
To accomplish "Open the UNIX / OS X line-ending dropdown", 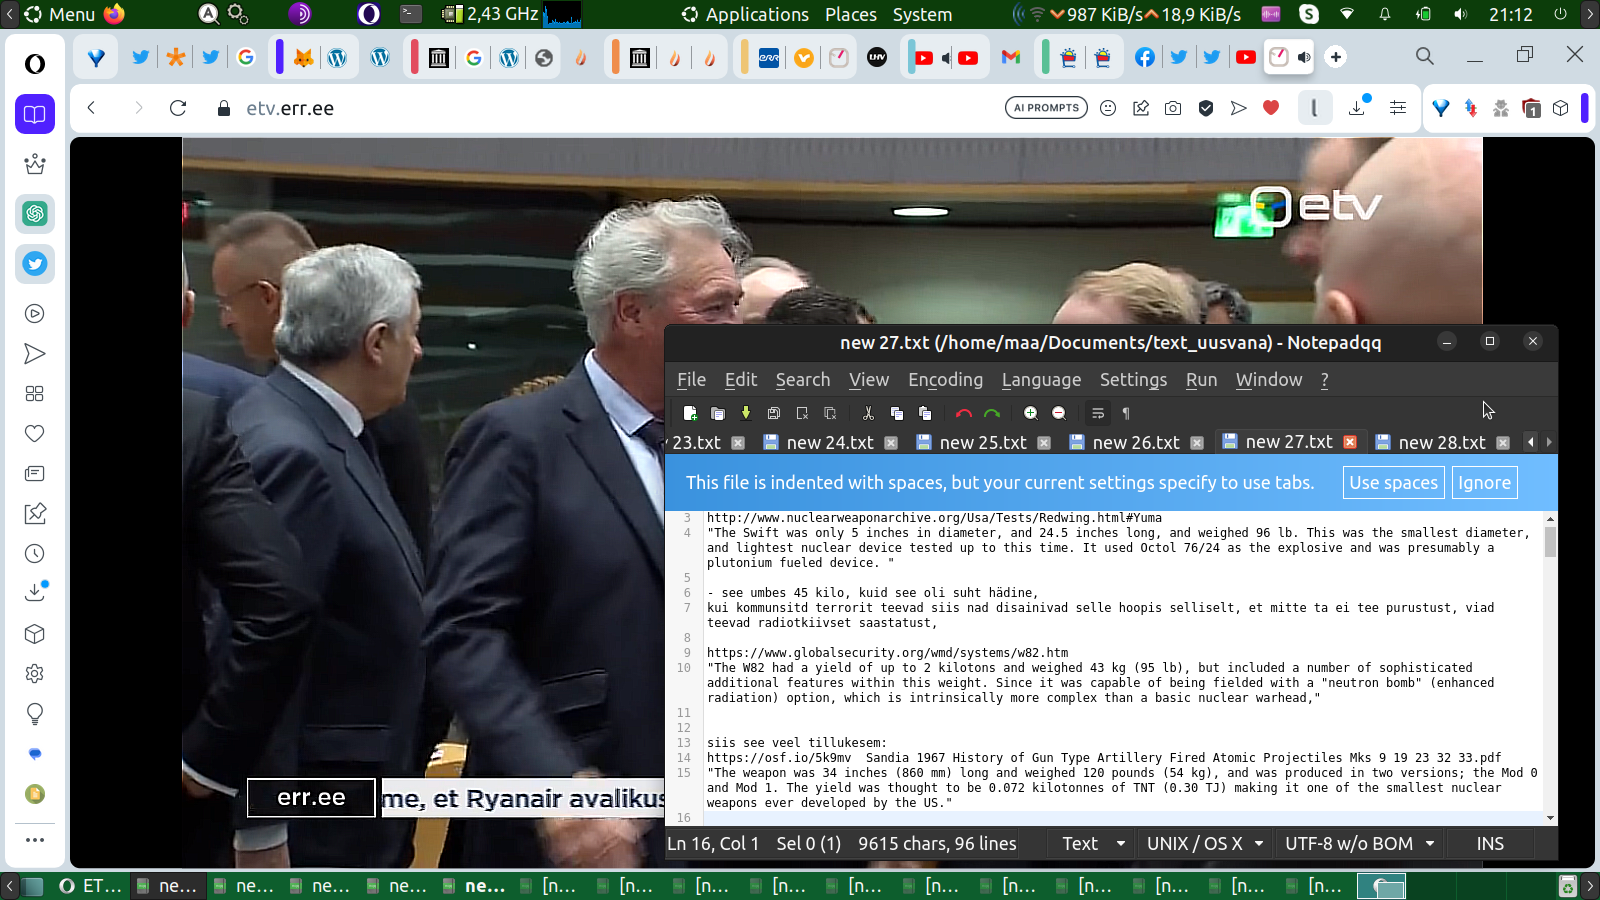I will pyautogui.click(x=1205, y=844).
